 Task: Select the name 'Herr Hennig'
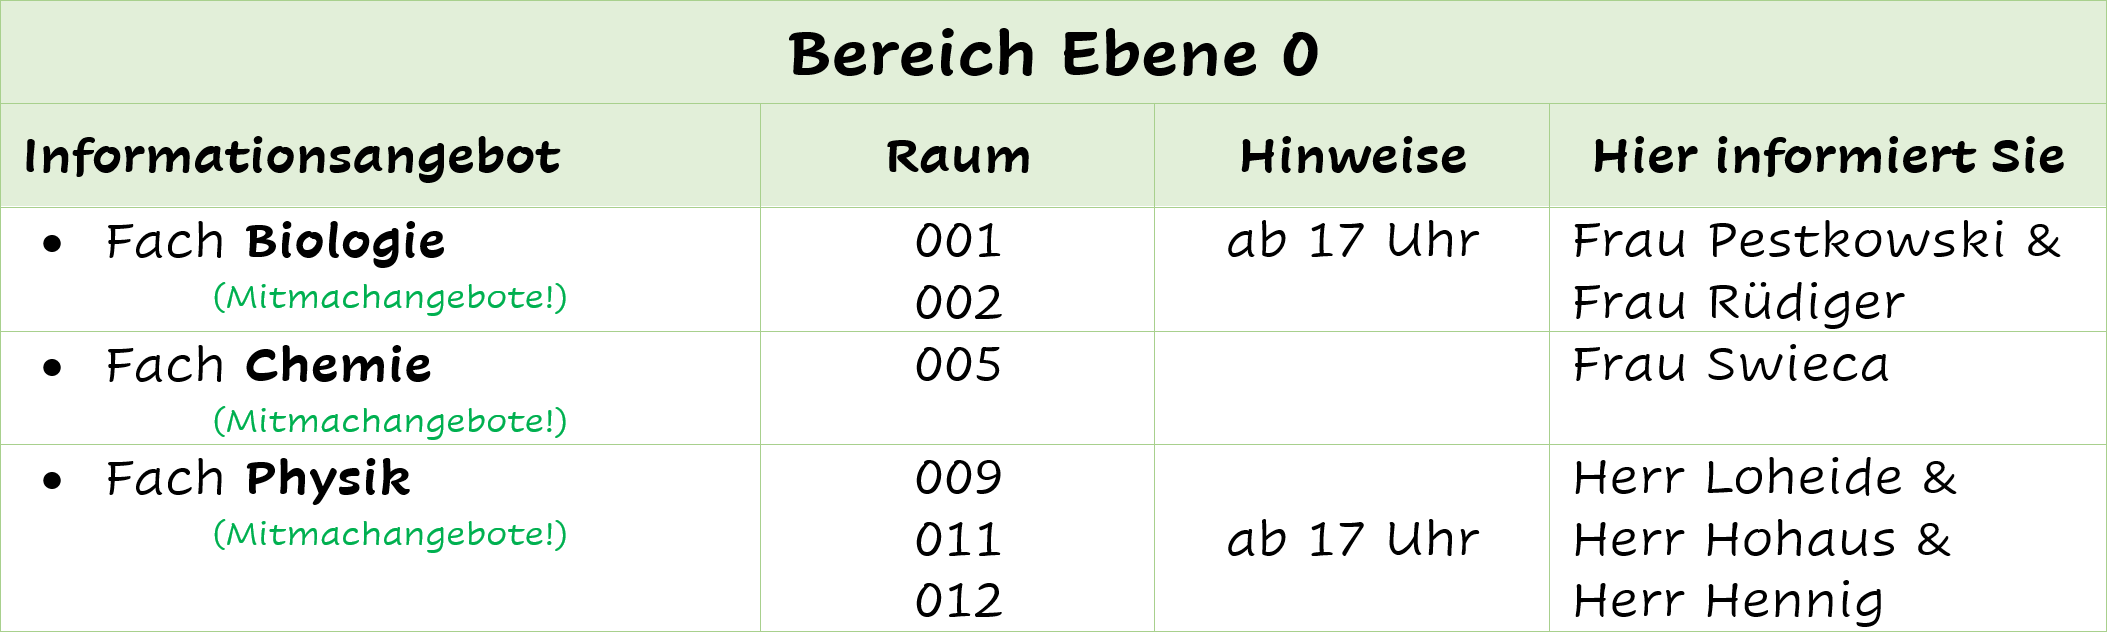point(1728,602)
